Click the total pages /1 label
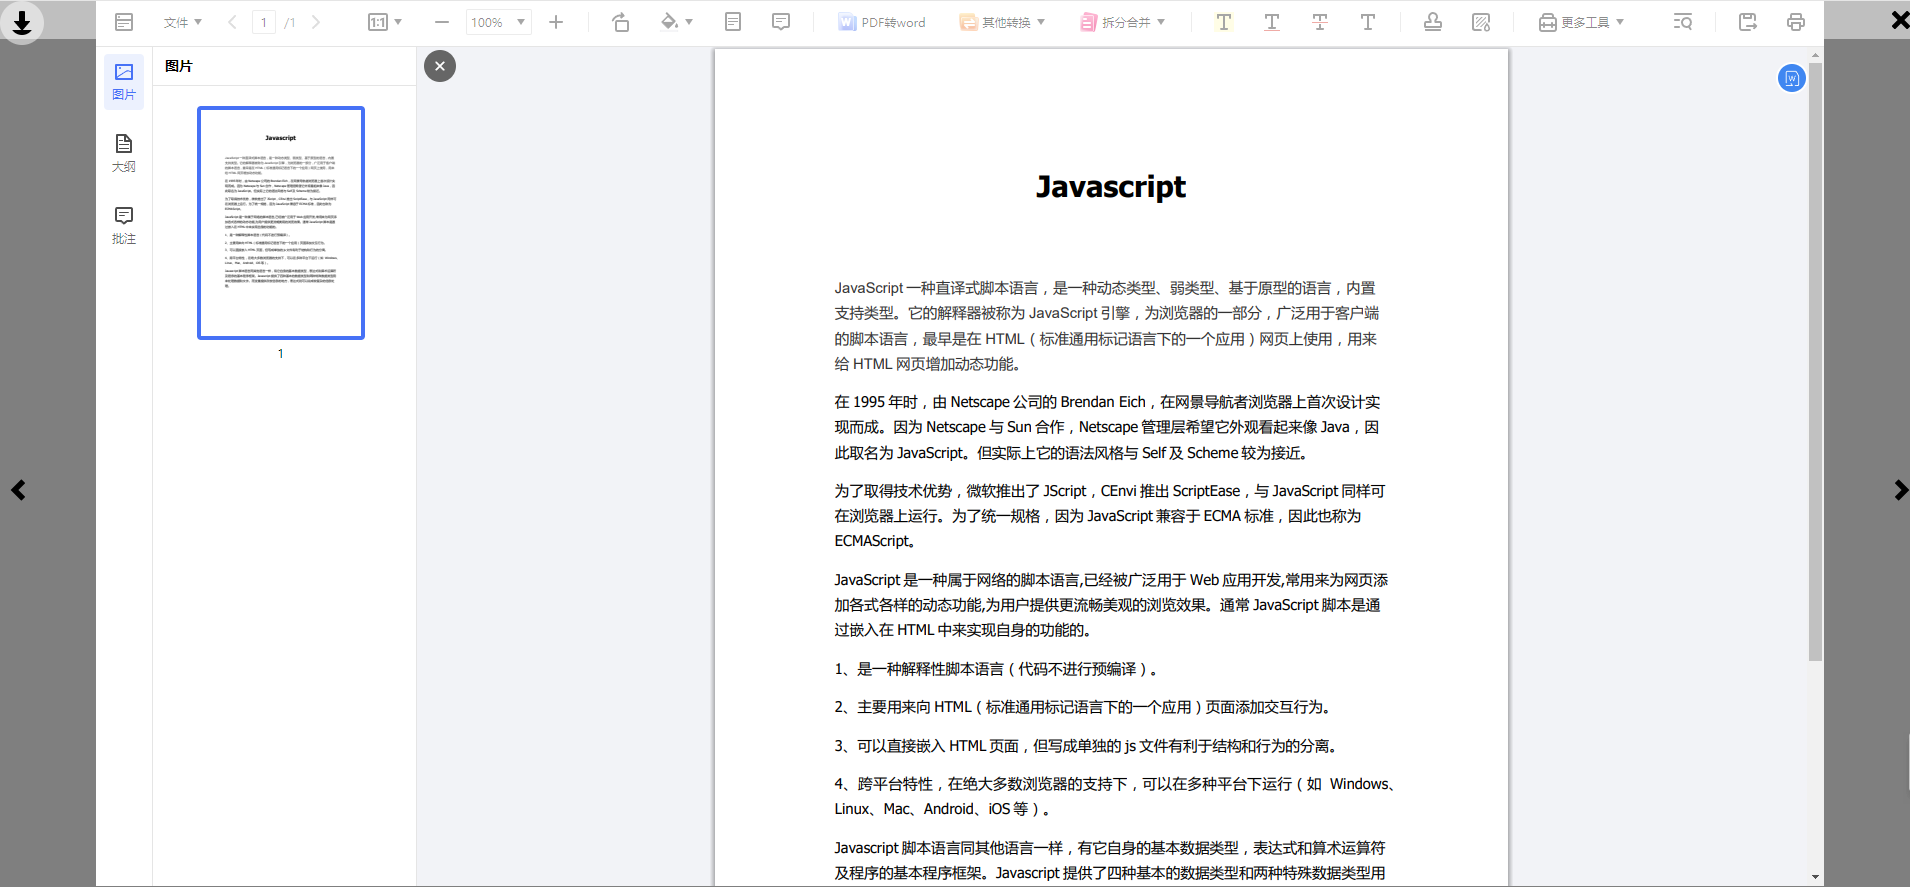 coord(290,22)
